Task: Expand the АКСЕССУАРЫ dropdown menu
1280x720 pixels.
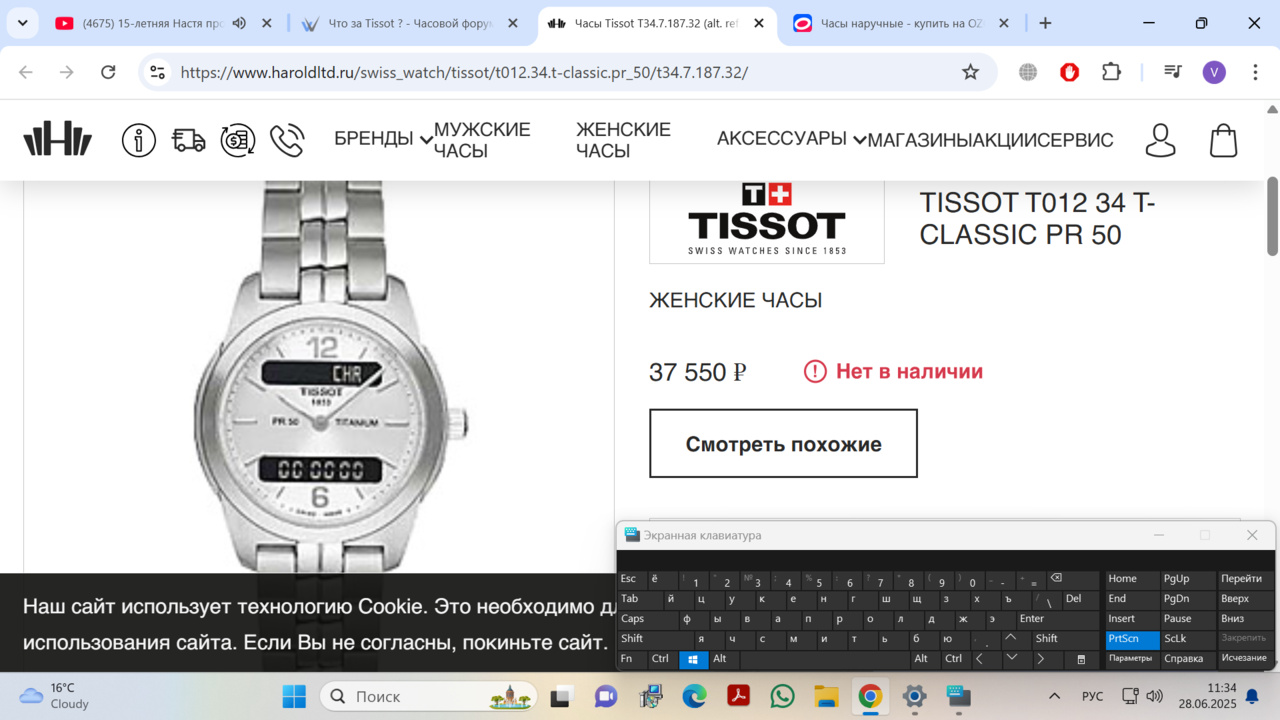Action: pyautogui.click(x=792, y=139)
